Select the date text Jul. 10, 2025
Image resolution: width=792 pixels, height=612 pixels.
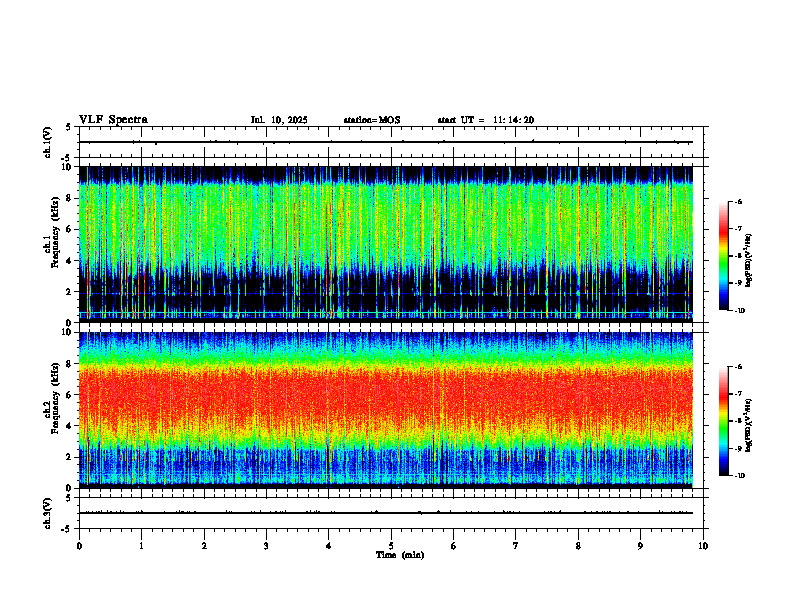[279, 120]
